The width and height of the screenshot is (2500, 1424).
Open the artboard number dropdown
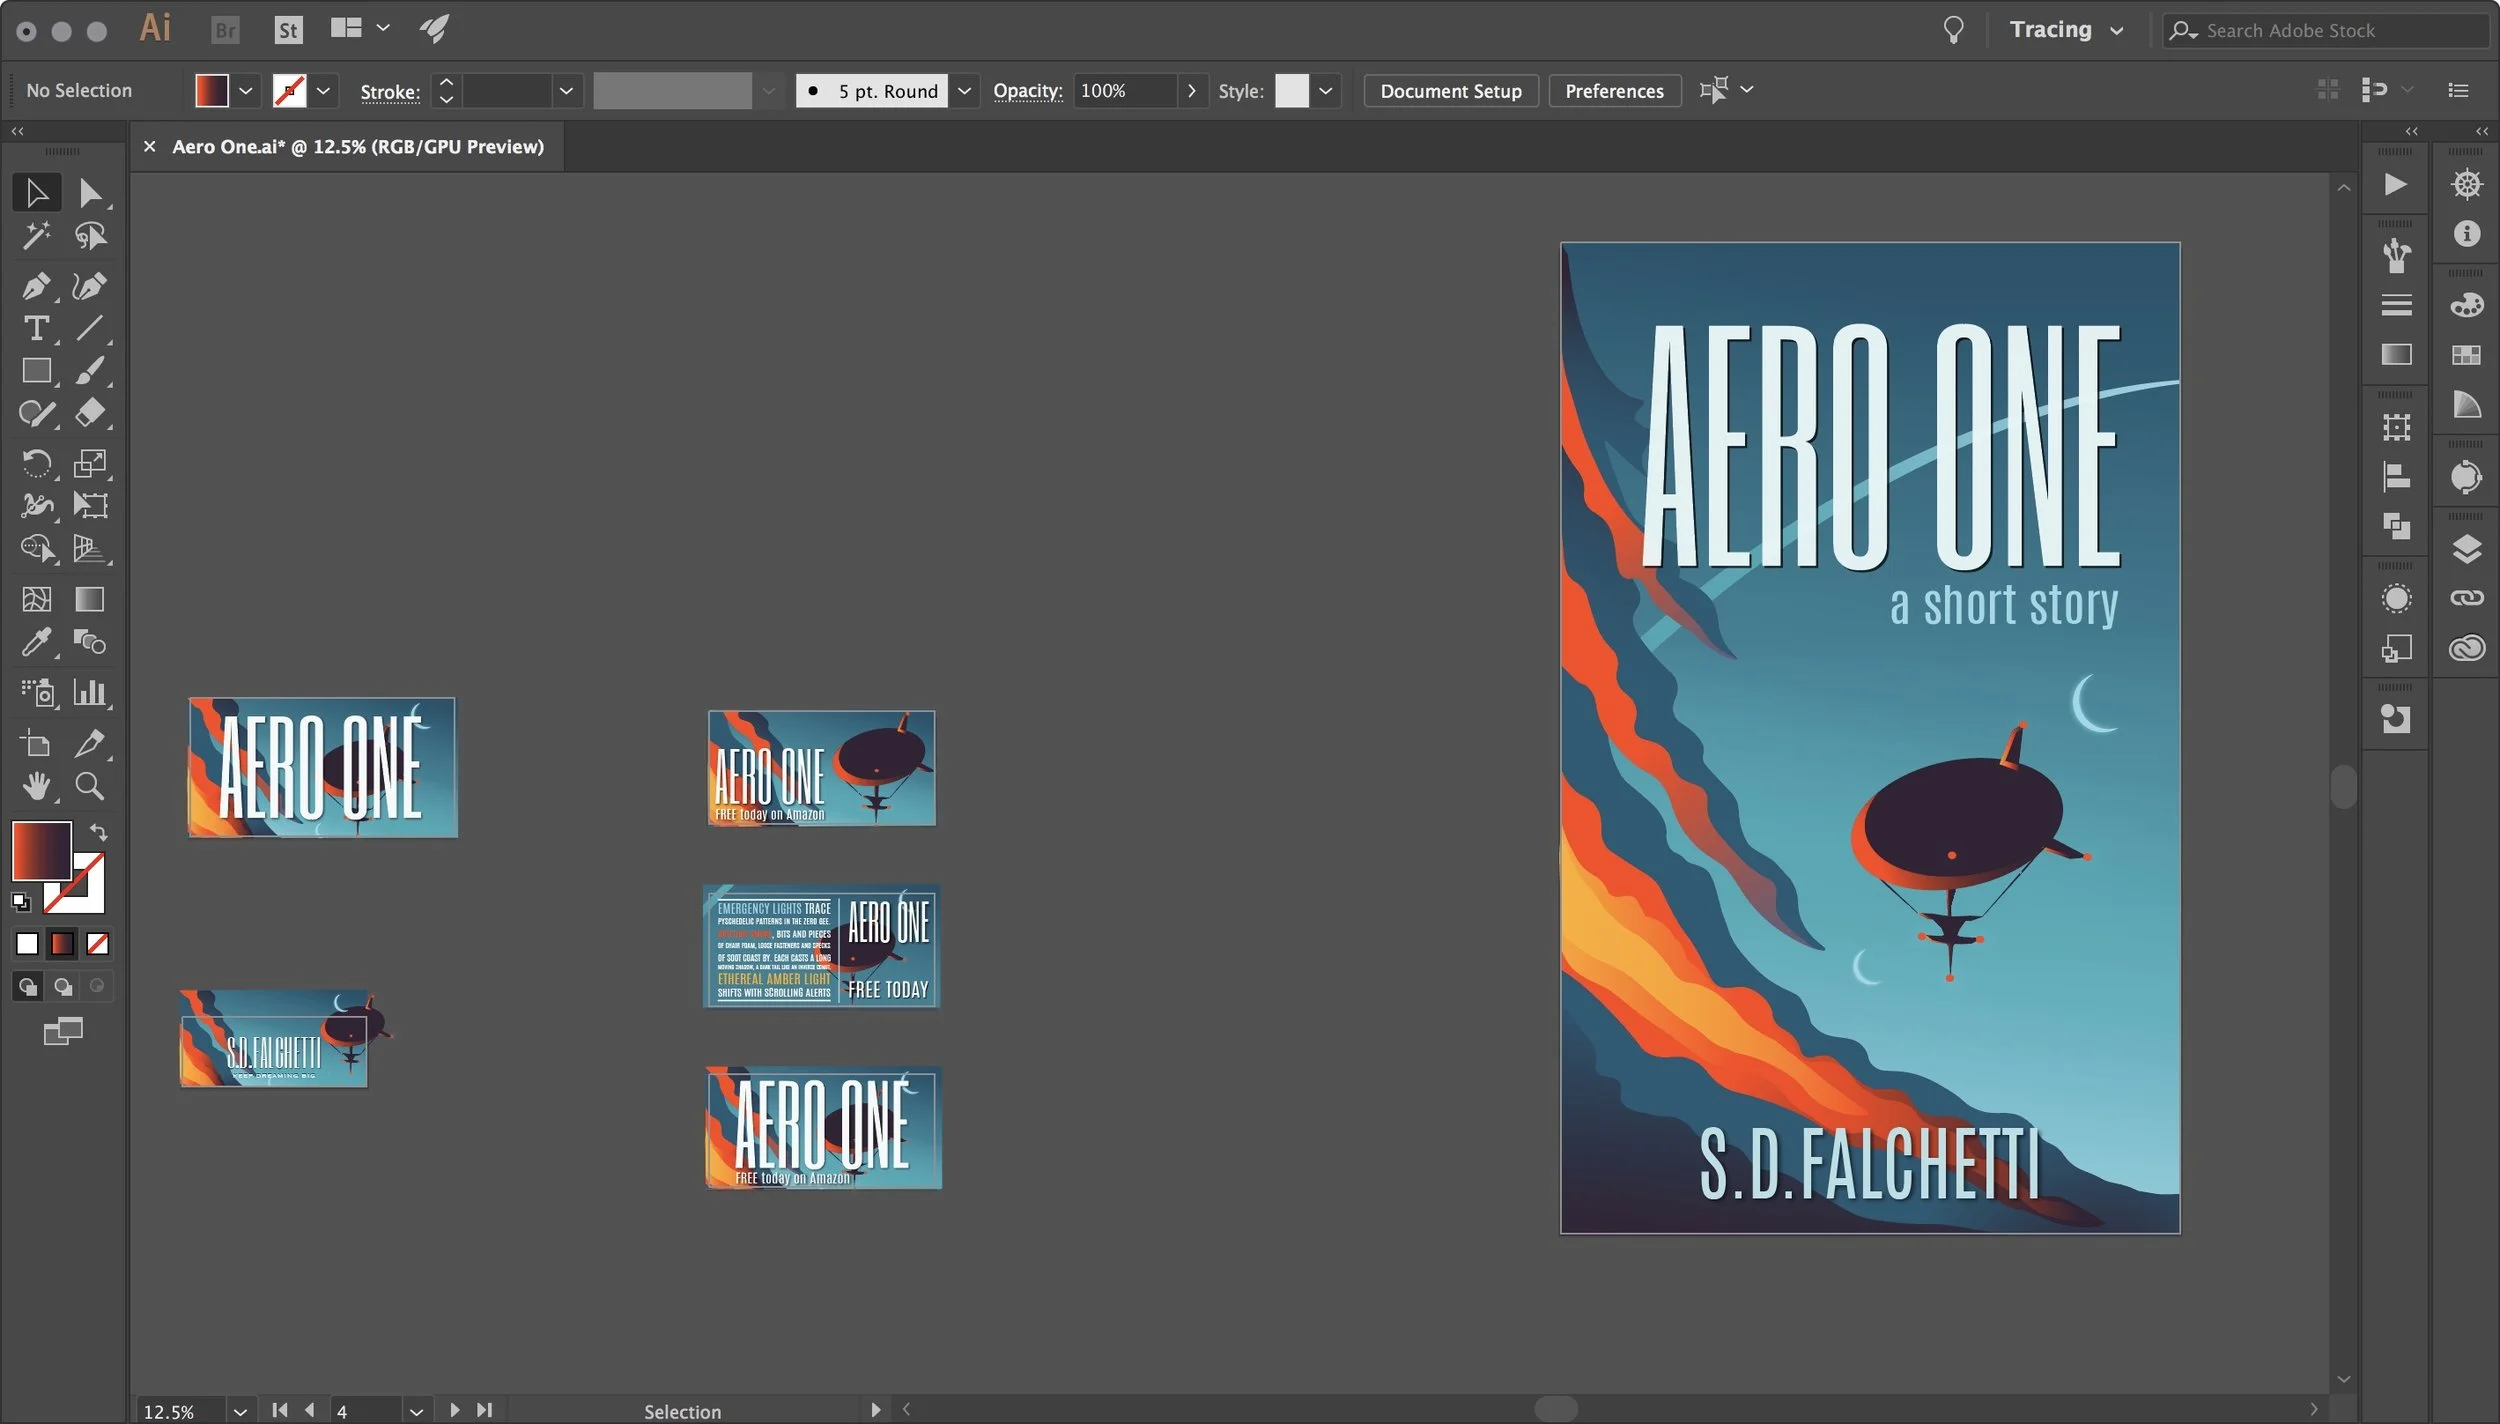[x=416, y=1411]
